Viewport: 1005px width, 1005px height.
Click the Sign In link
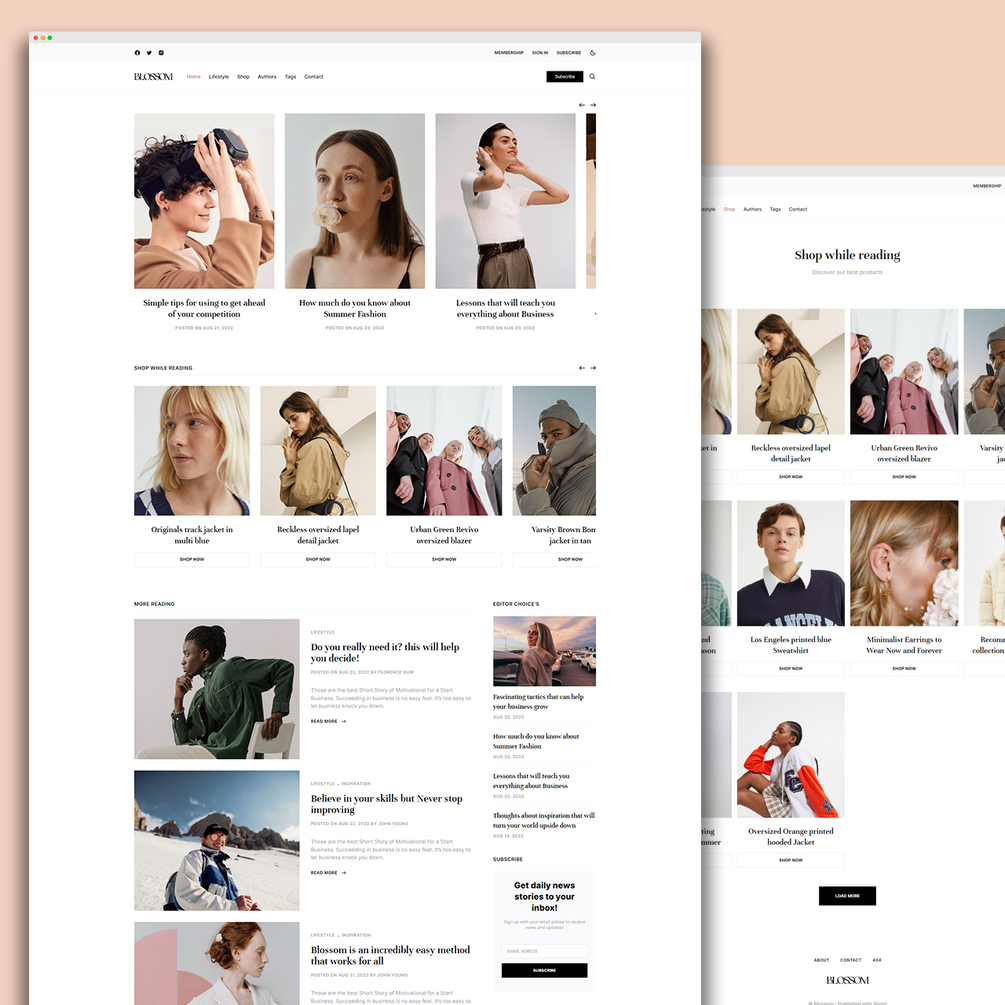click(540, 53)
